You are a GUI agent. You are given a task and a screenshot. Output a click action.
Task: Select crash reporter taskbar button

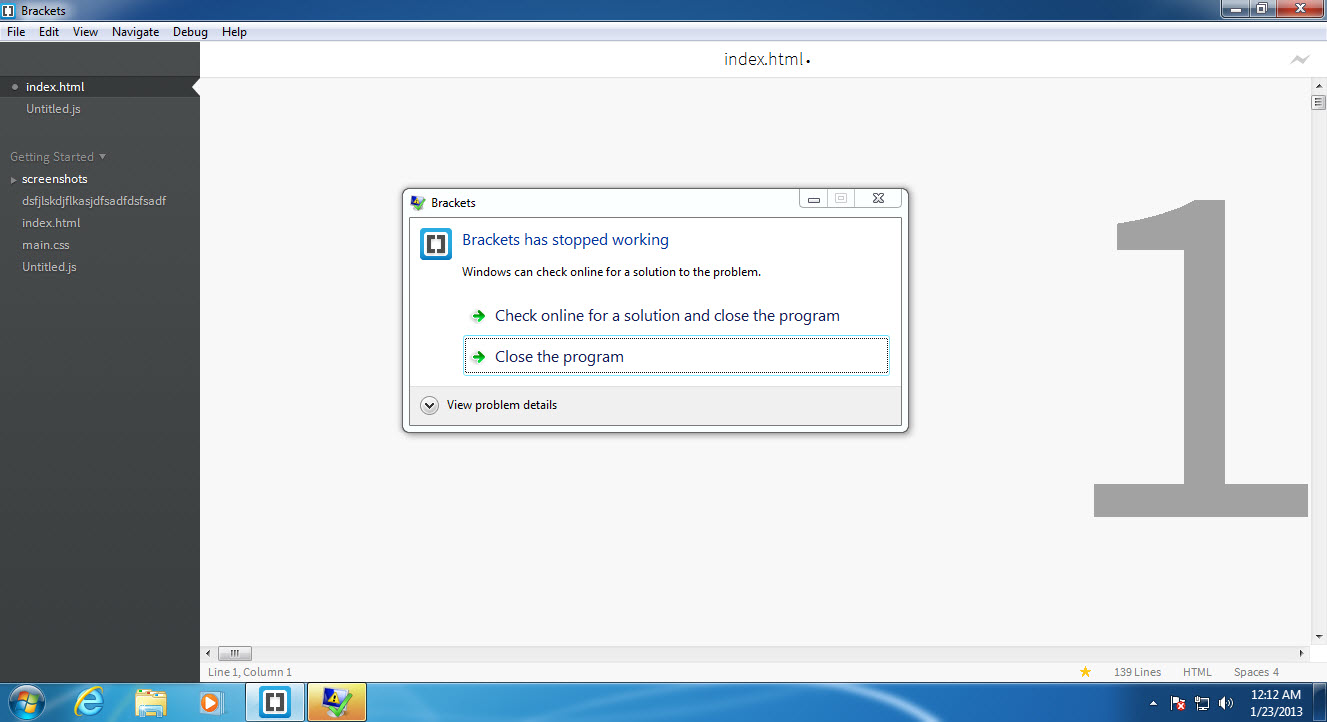coord(337,702)
